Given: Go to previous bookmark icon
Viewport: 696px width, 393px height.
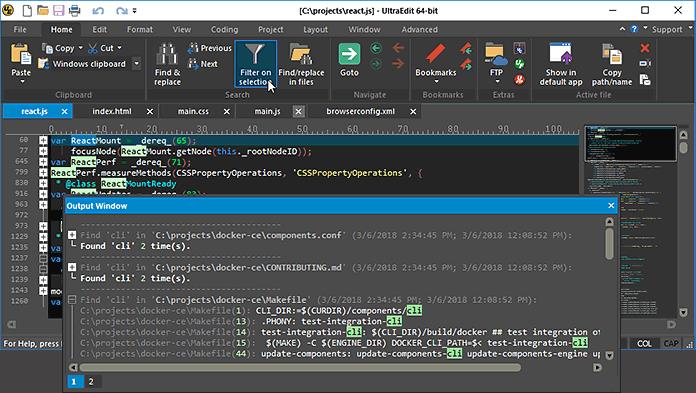Looking at the screenshot, I should [466, 48].
